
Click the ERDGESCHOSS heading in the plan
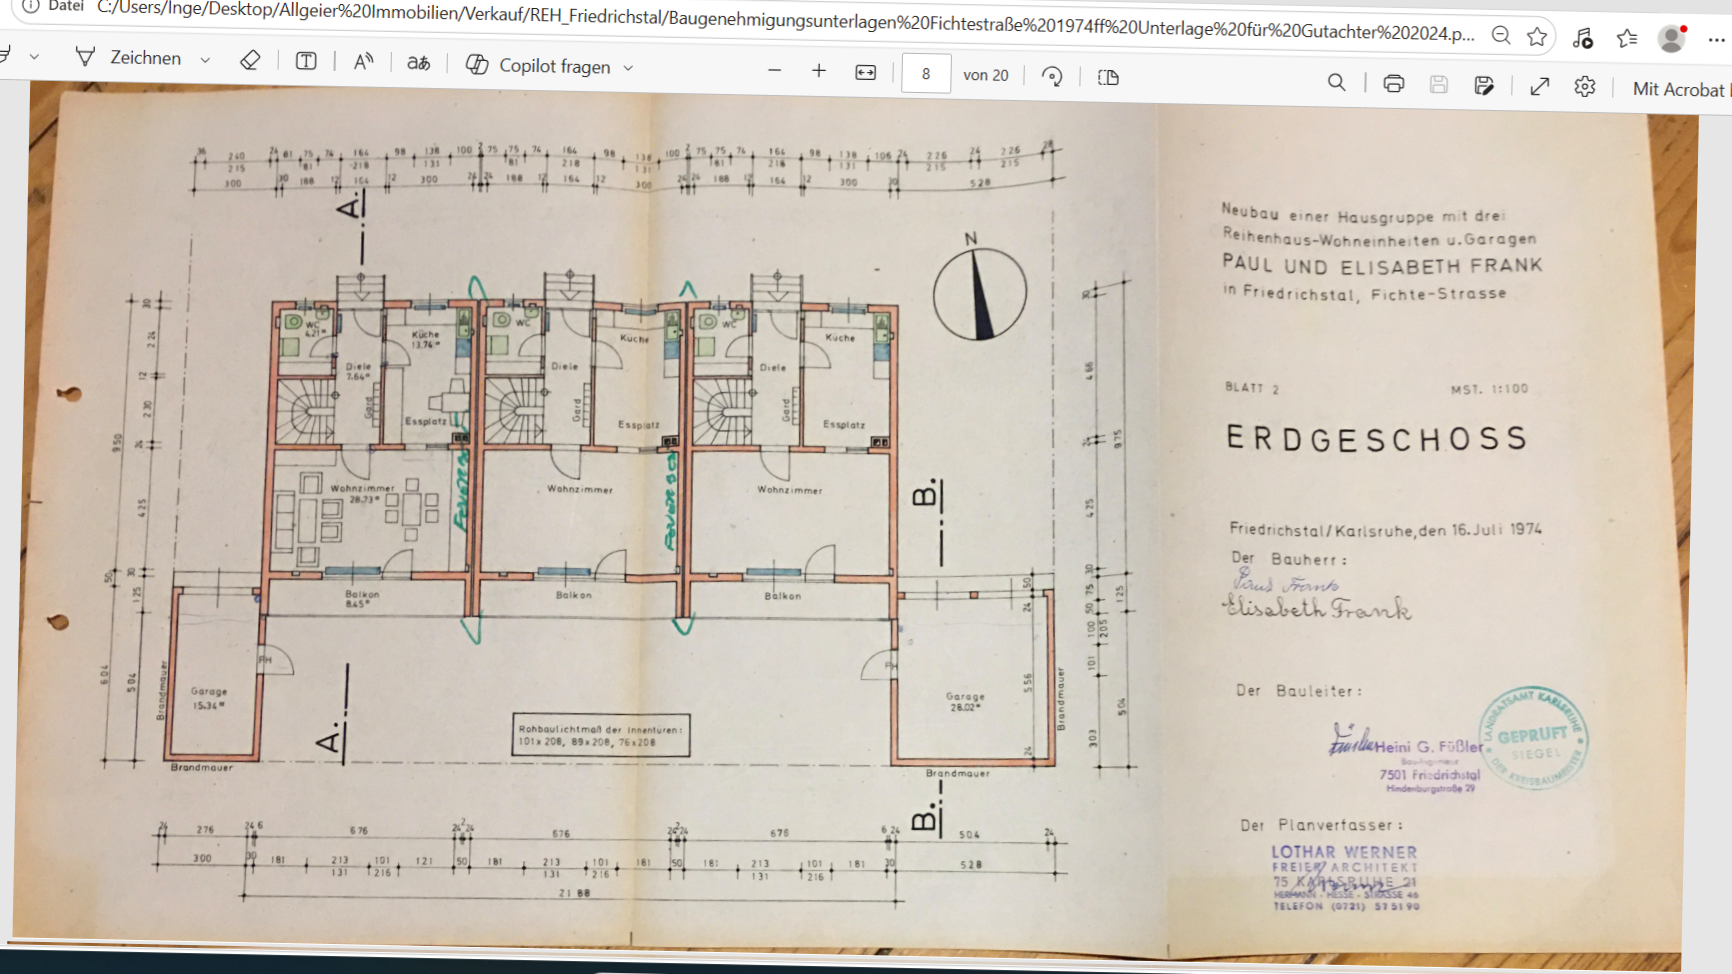click(x=1377, y=438)
